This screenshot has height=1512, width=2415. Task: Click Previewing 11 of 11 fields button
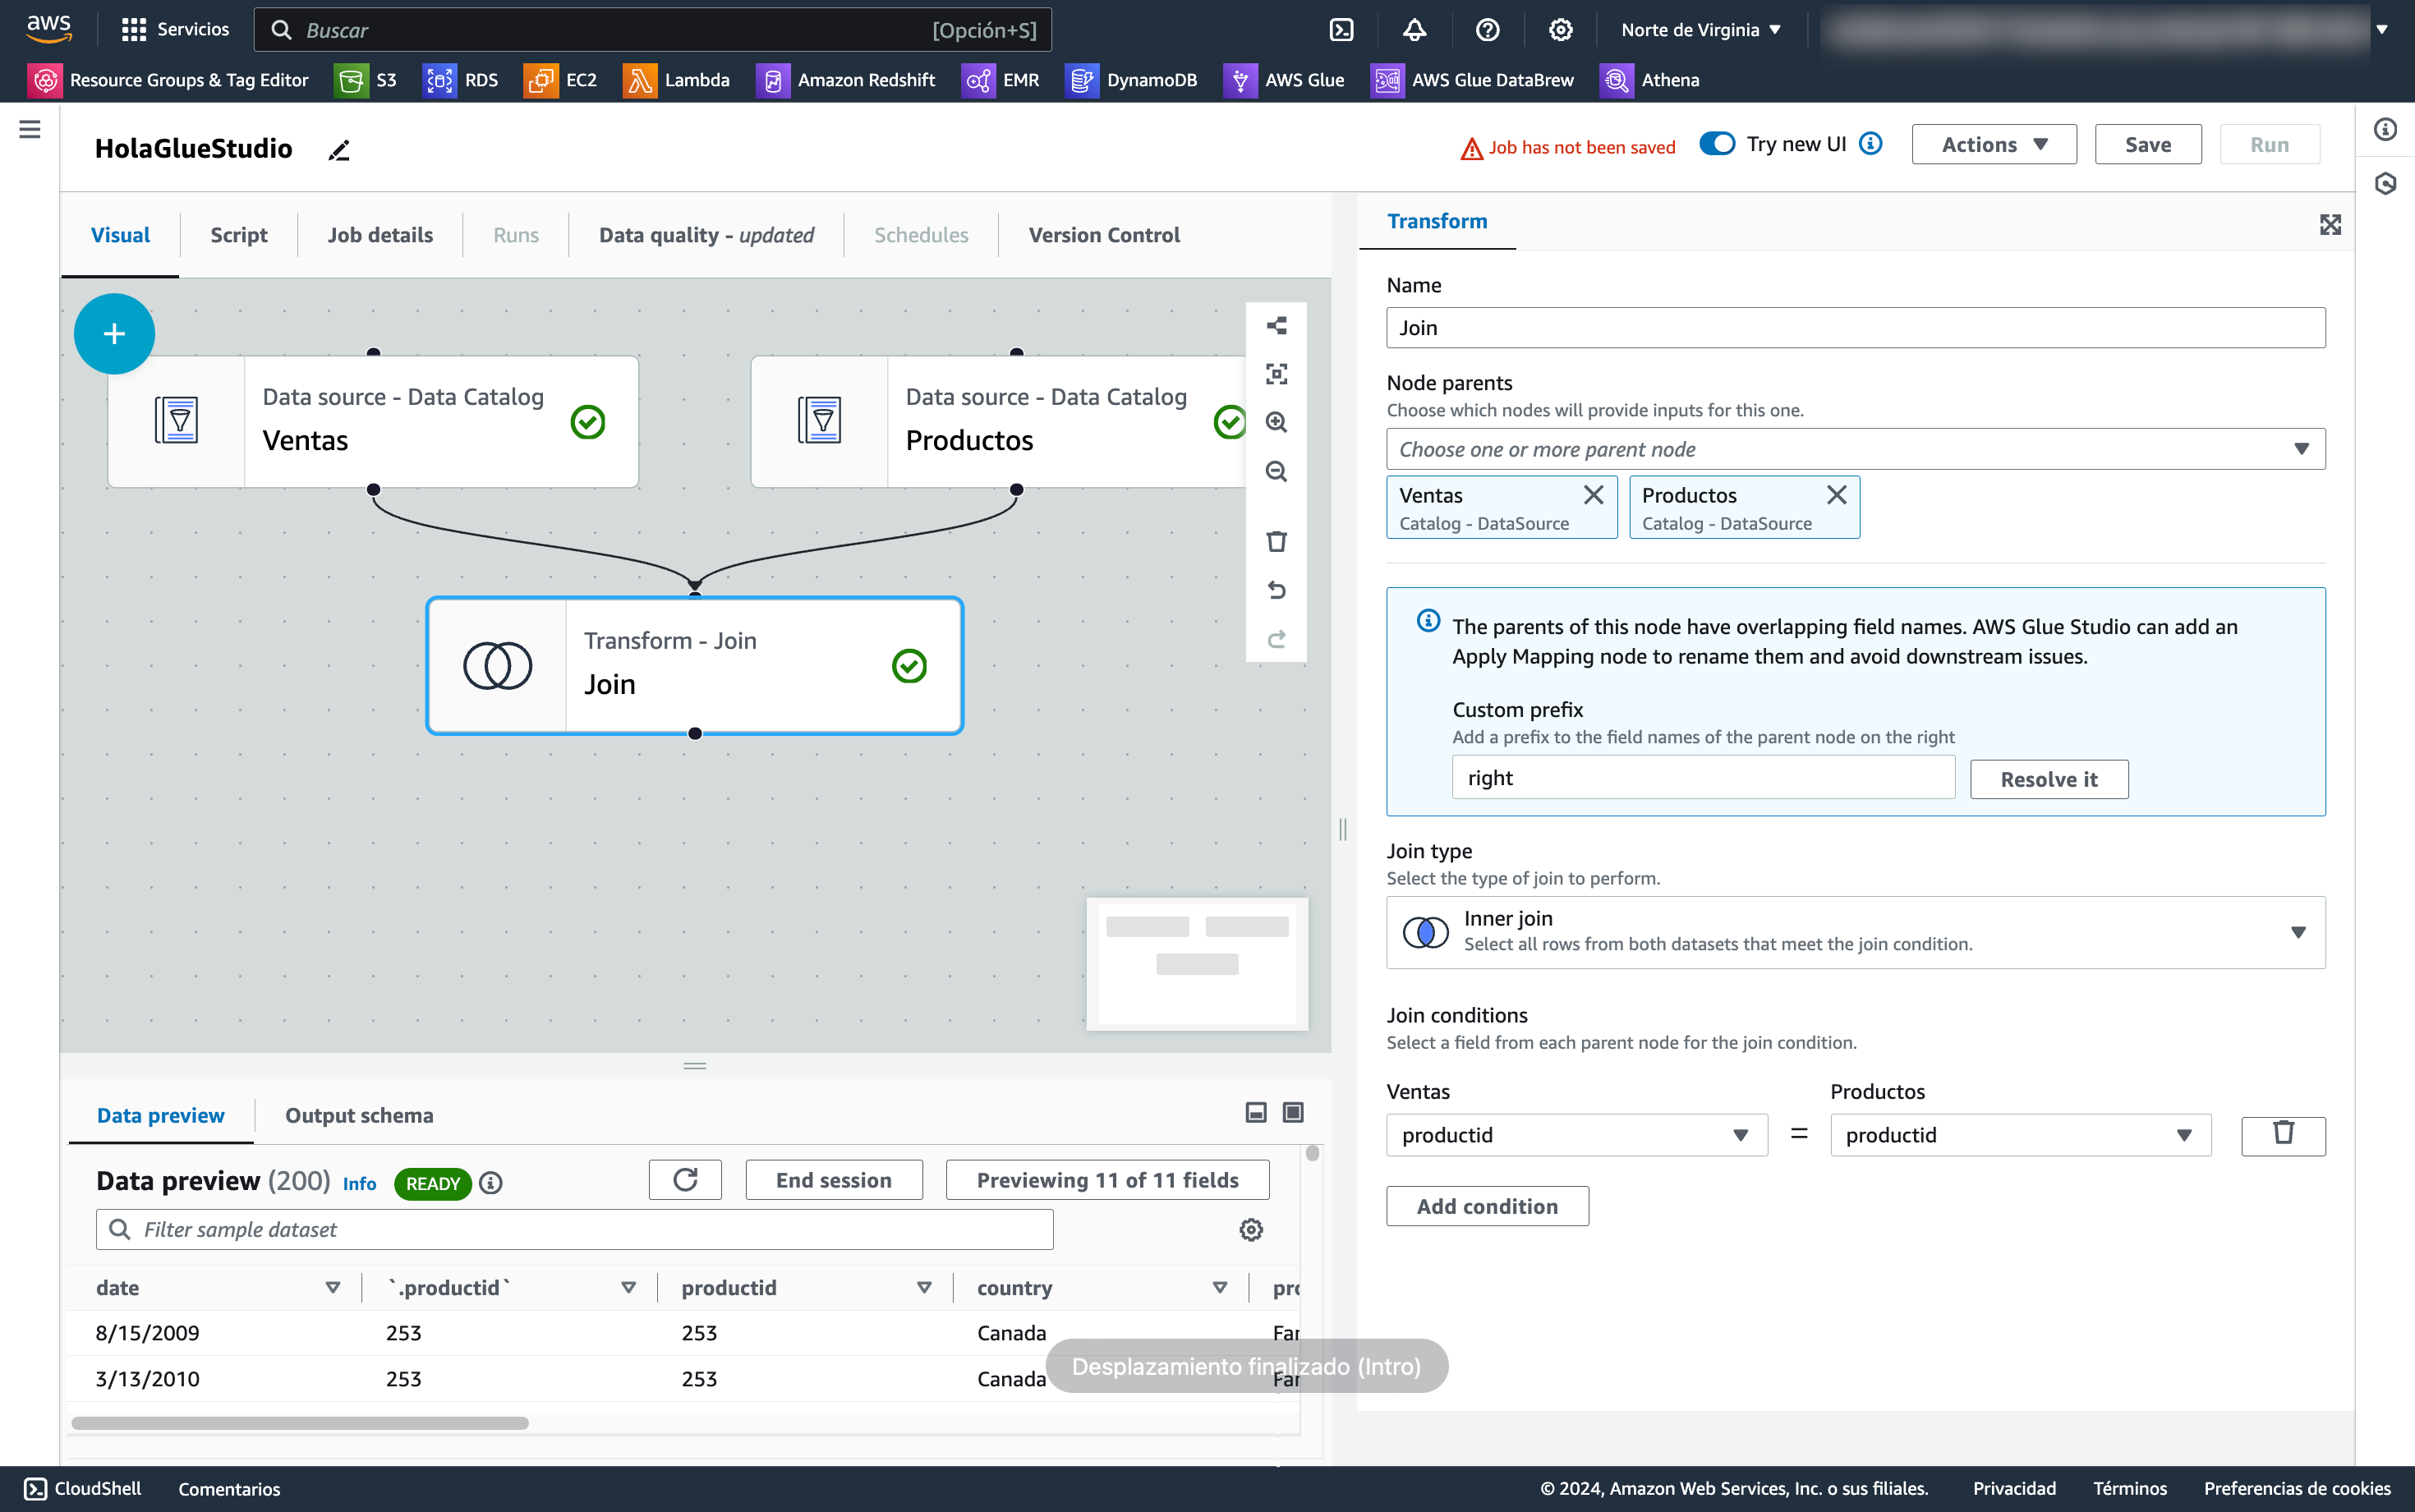1107,1180
